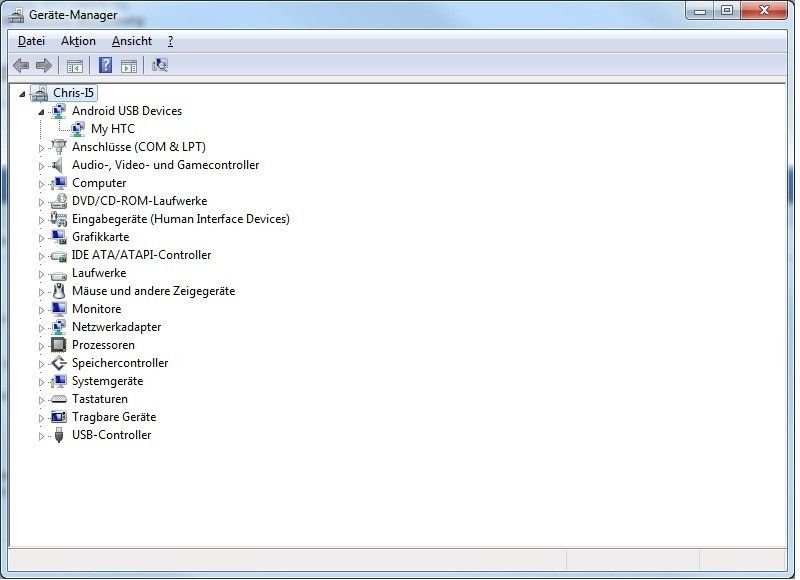Click the Speichercontroller icon
Screen dimensions: 800x580
click(x=59, y=363)
